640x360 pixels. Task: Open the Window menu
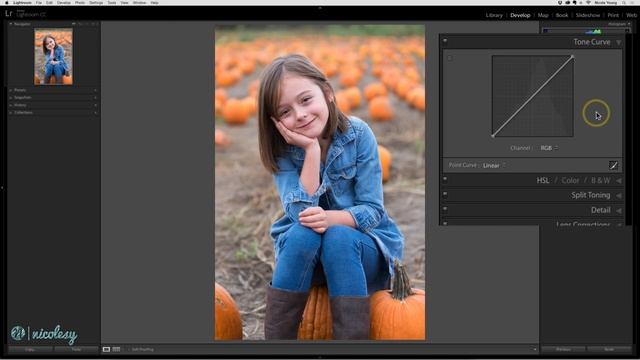(139, 2)
